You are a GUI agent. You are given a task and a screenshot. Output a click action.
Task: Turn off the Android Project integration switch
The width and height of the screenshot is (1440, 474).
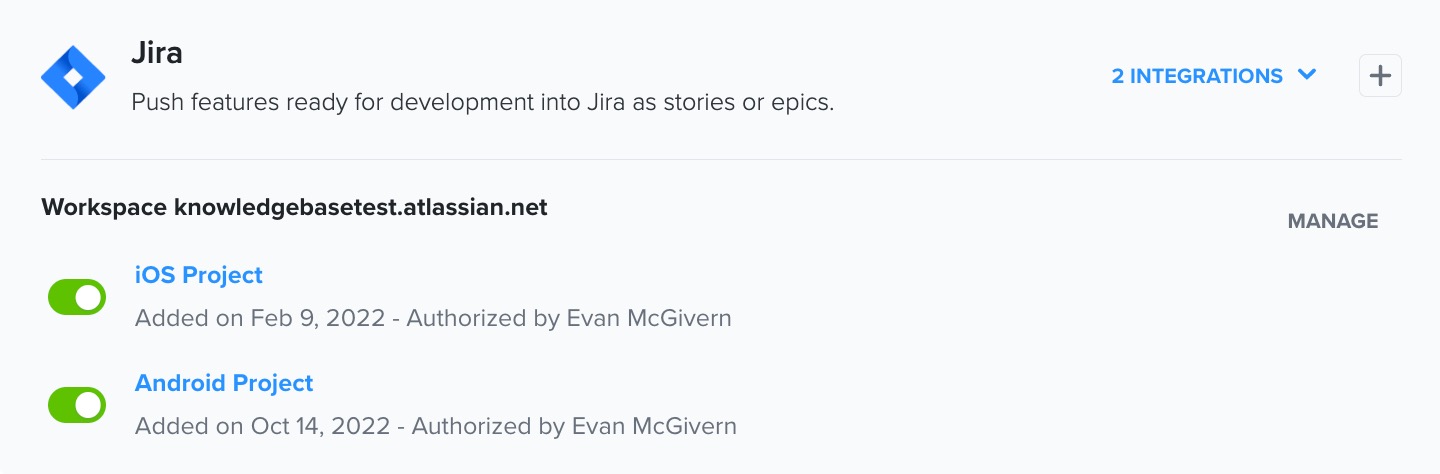click(x=77, y=405)
